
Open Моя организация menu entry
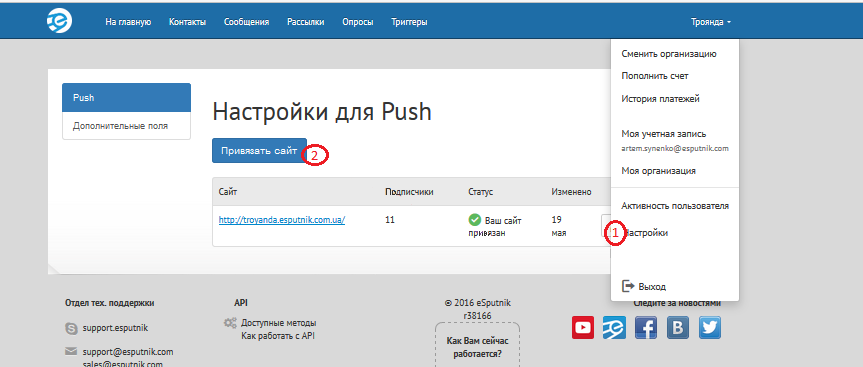[x=658, y=171]
